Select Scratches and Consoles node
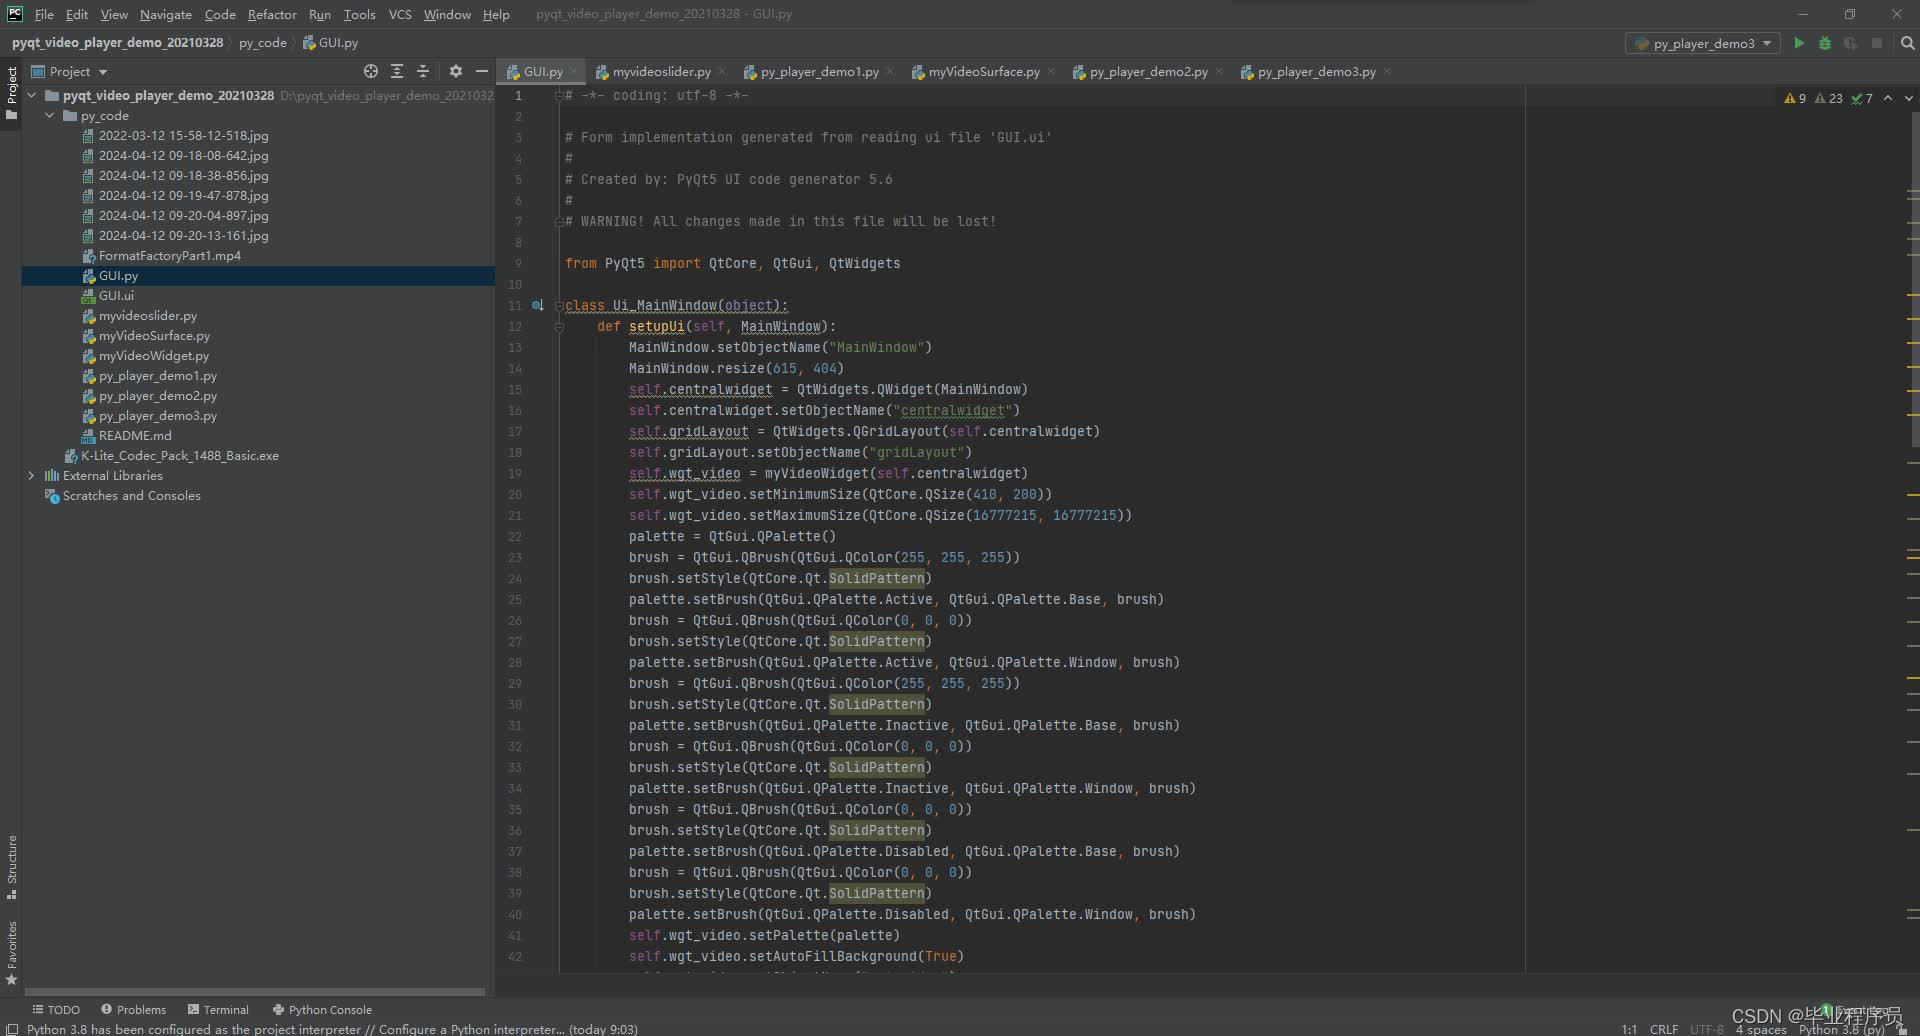 pos(131,495)
